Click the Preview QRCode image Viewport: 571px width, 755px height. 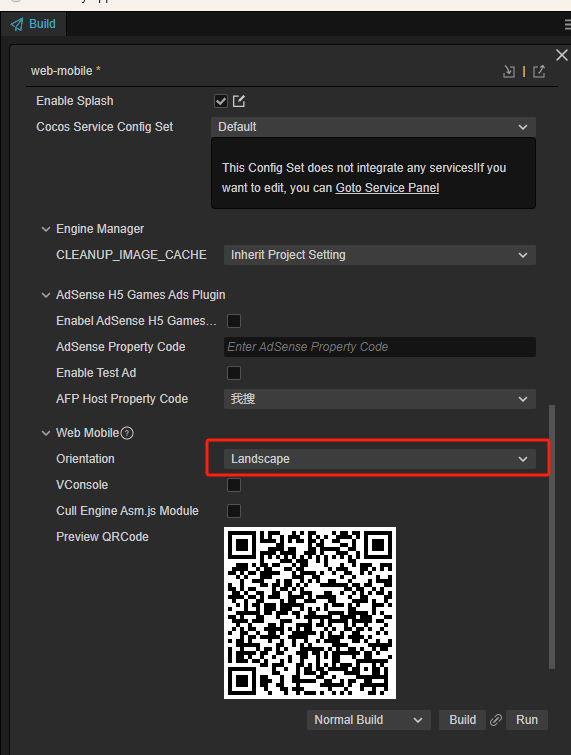click(x=310, y=613)
